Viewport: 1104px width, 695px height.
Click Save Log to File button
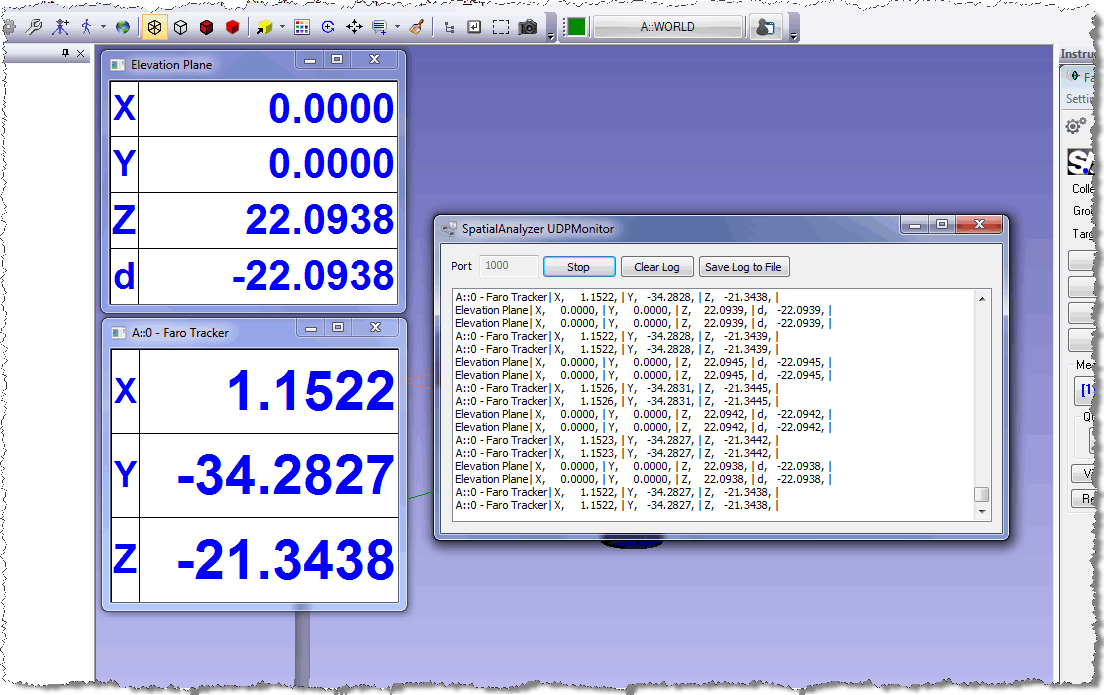[744, 267]
